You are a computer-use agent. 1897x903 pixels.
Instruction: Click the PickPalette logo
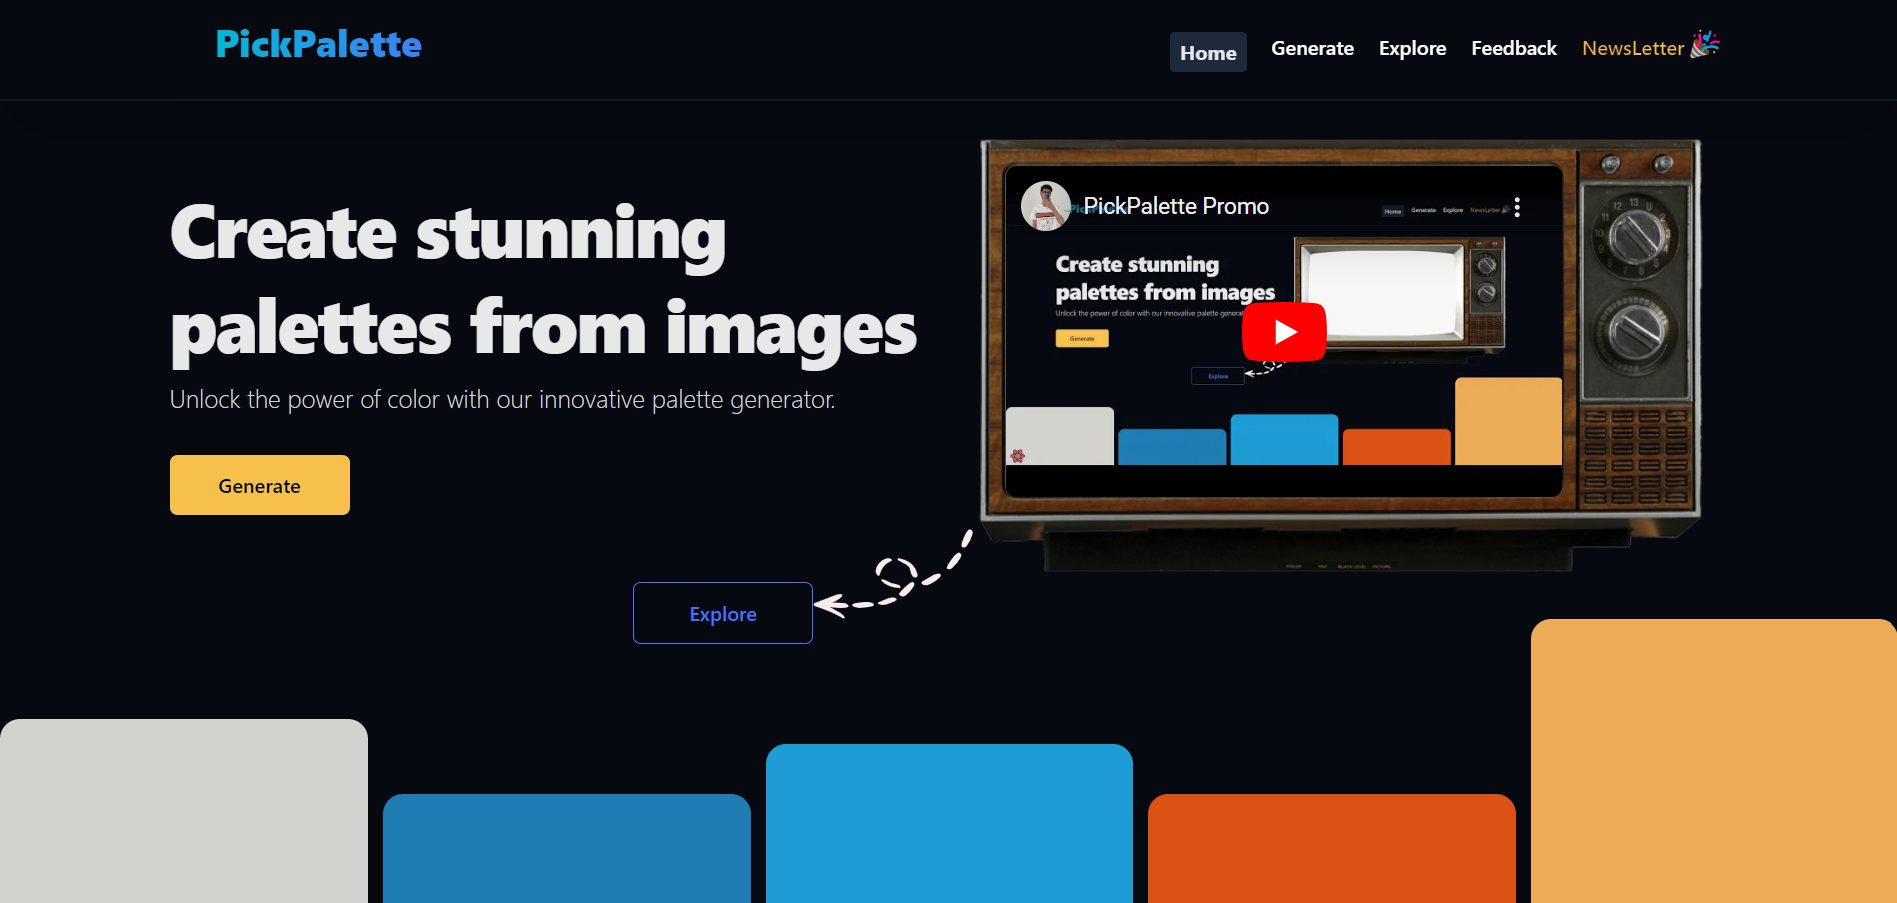click(318, 44)
